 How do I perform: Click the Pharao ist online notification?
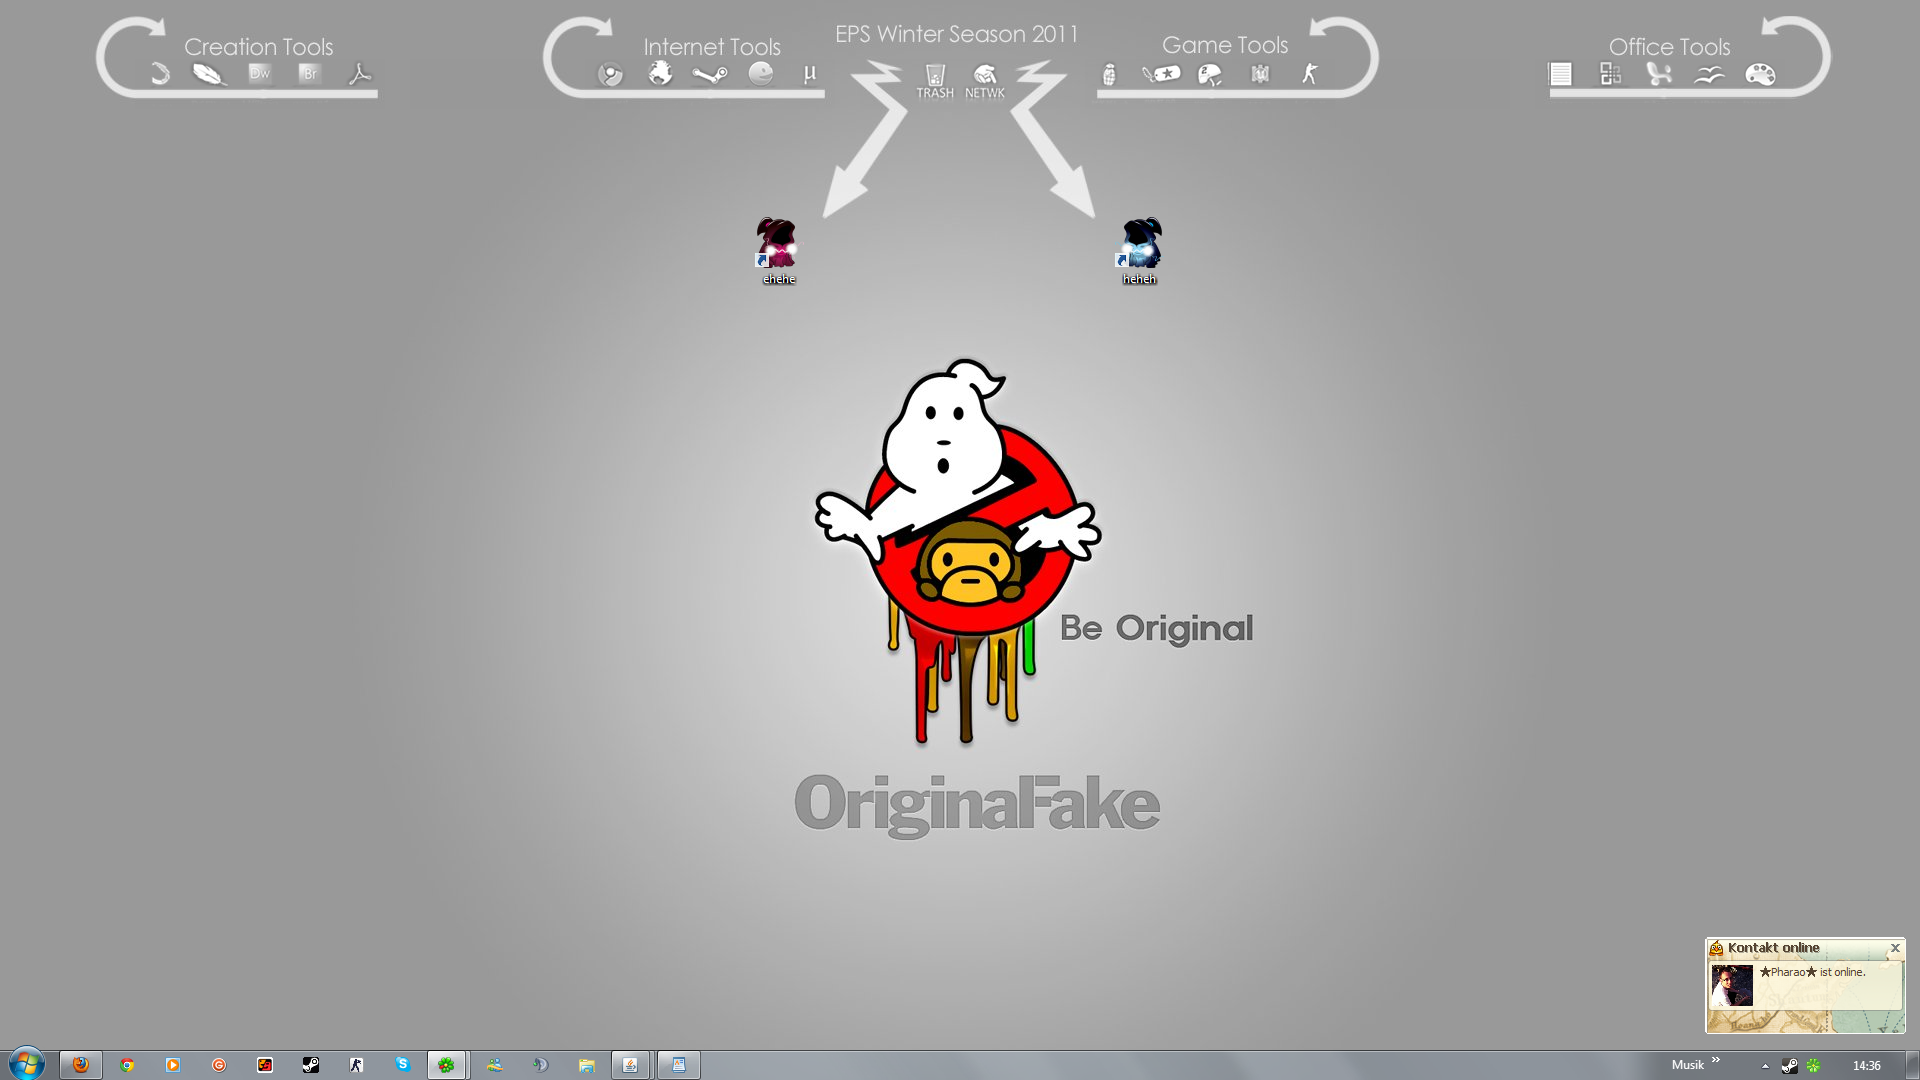pos(1812,972)
